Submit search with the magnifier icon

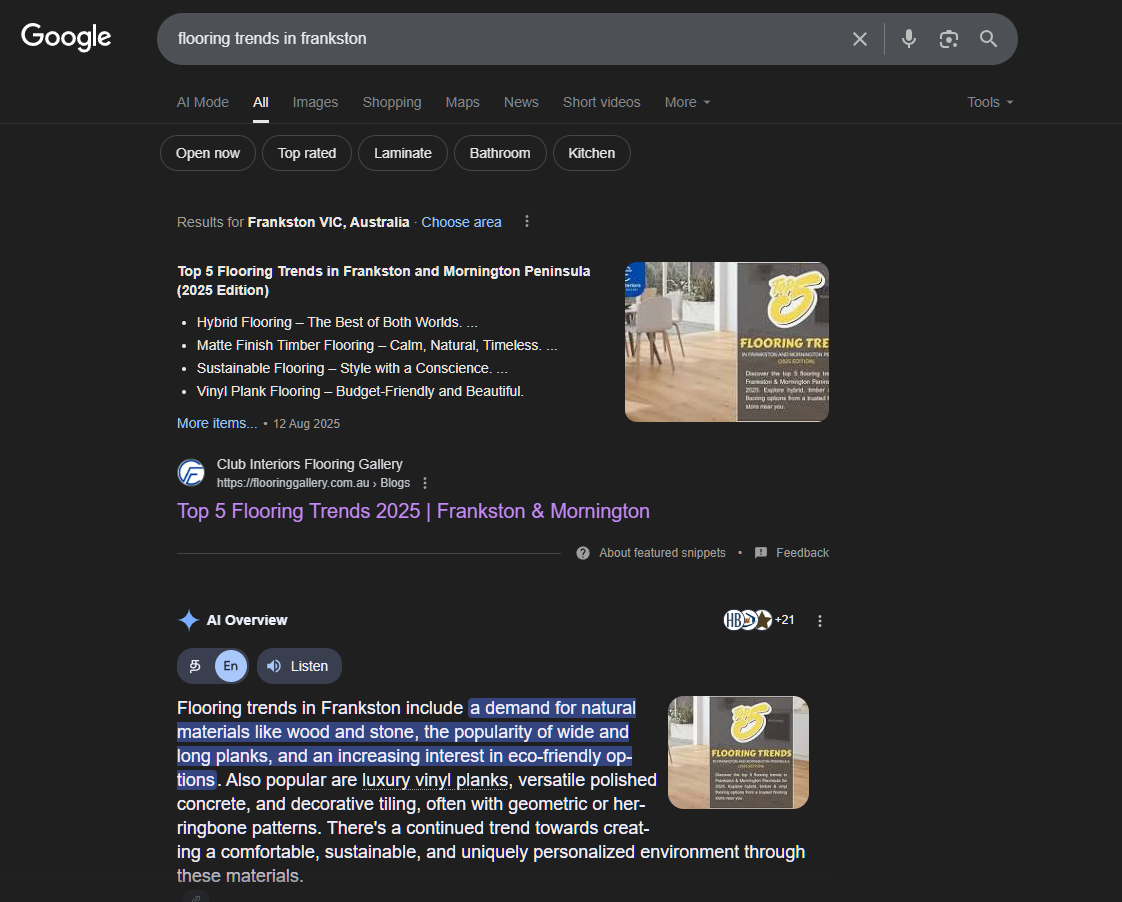click(988, 39)
